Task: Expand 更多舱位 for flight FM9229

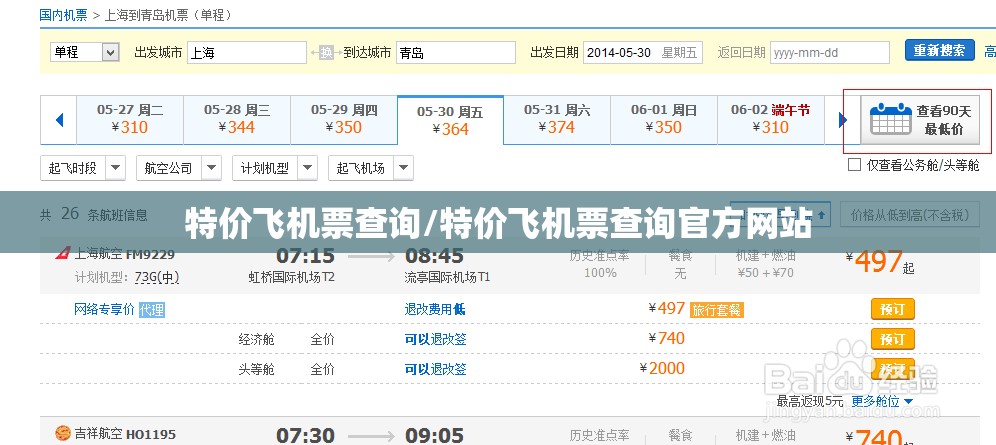Action: pyautogui.click(x=882, y=401)
